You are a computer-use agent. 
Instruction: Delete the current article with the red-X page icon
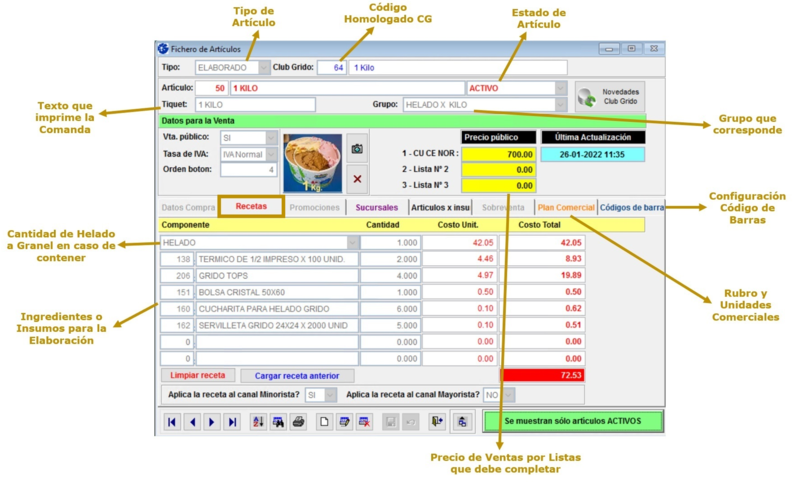pos(365,422)
